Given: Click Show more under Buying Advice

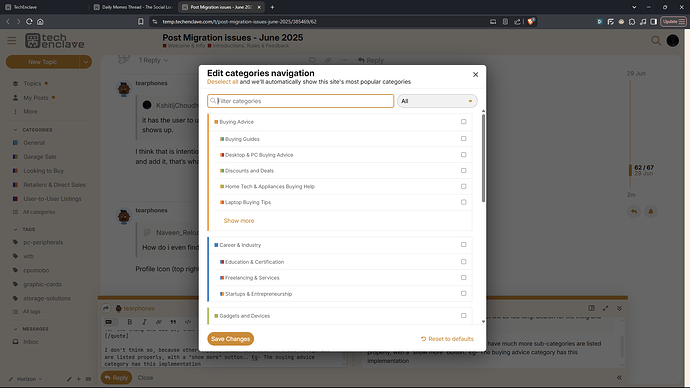Looking at the screenshot, I should tap(239, 221).
